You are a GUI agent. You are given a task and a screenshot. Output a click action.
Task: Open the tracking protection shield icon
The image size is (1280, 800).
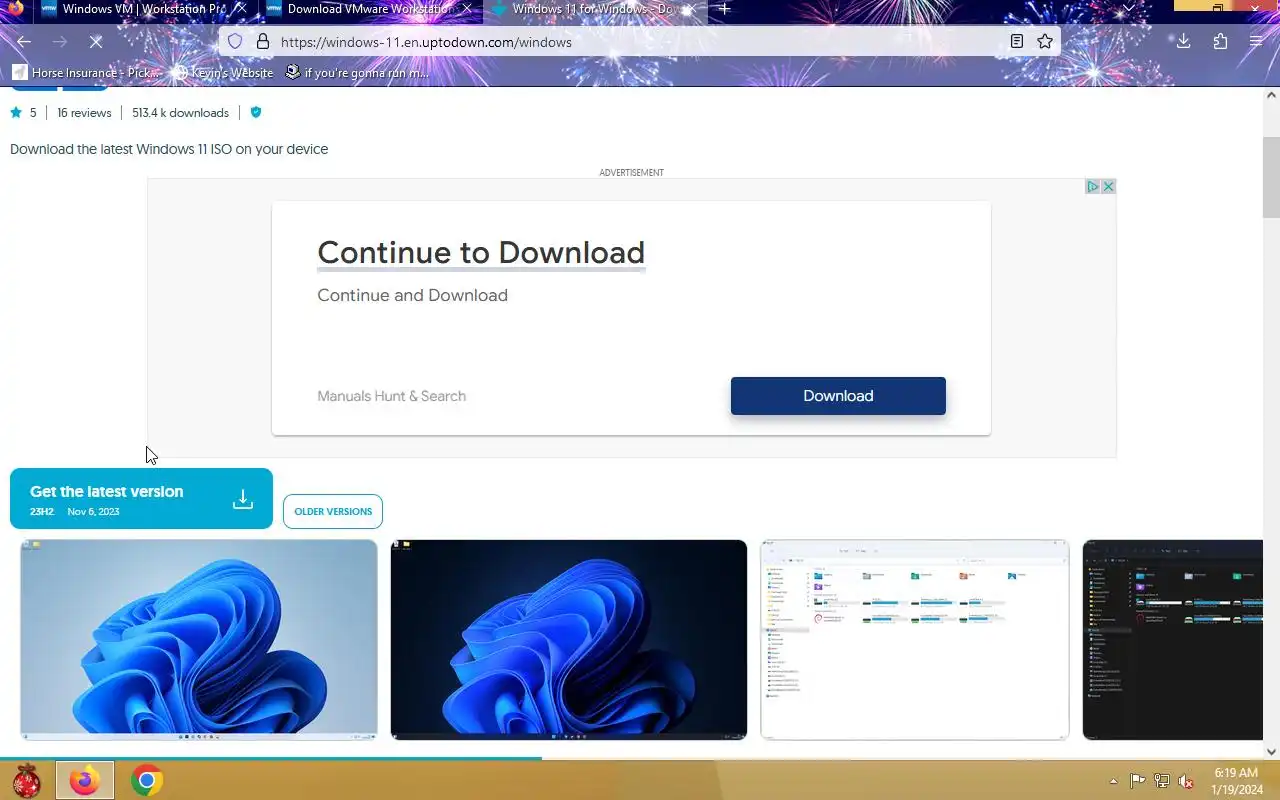(235, 42)
